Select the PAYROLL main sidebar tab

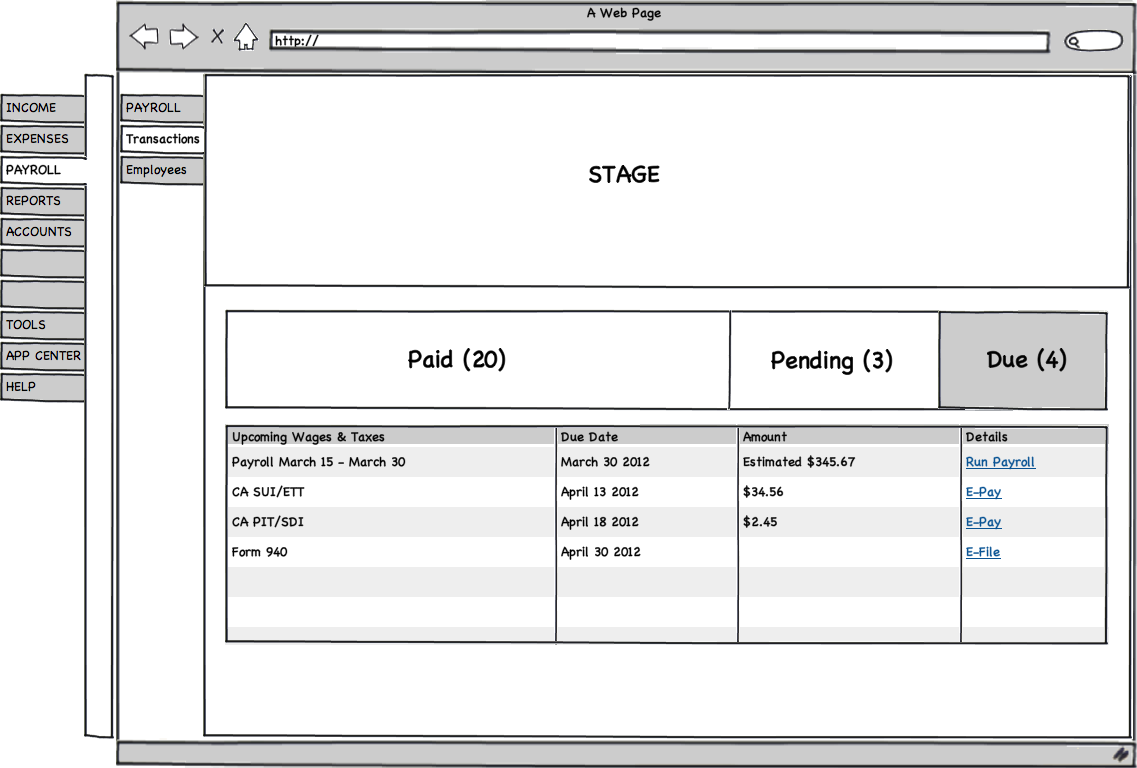pos(44,170)
